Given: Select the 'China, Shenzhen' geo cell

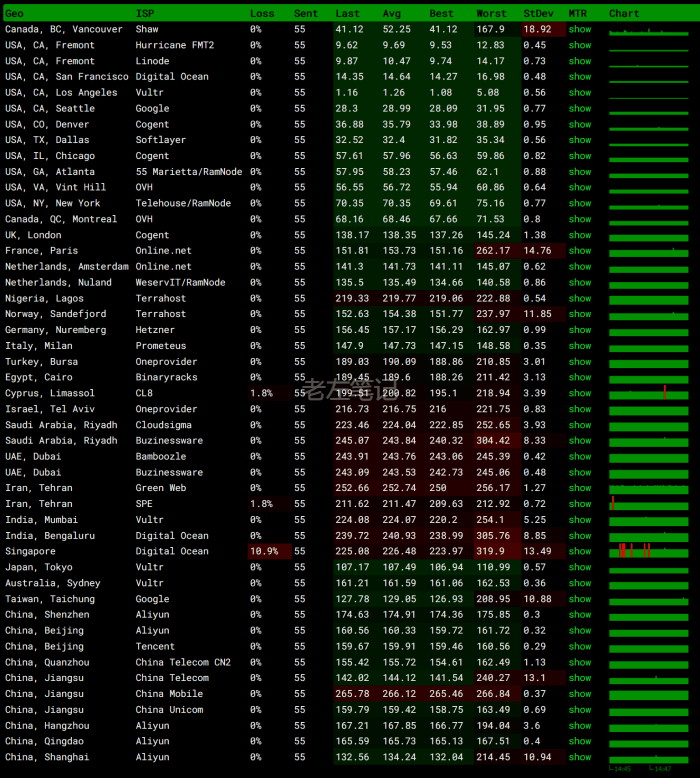Looking at the screenshot, I should pyautogui.click(x=47, y=615).
